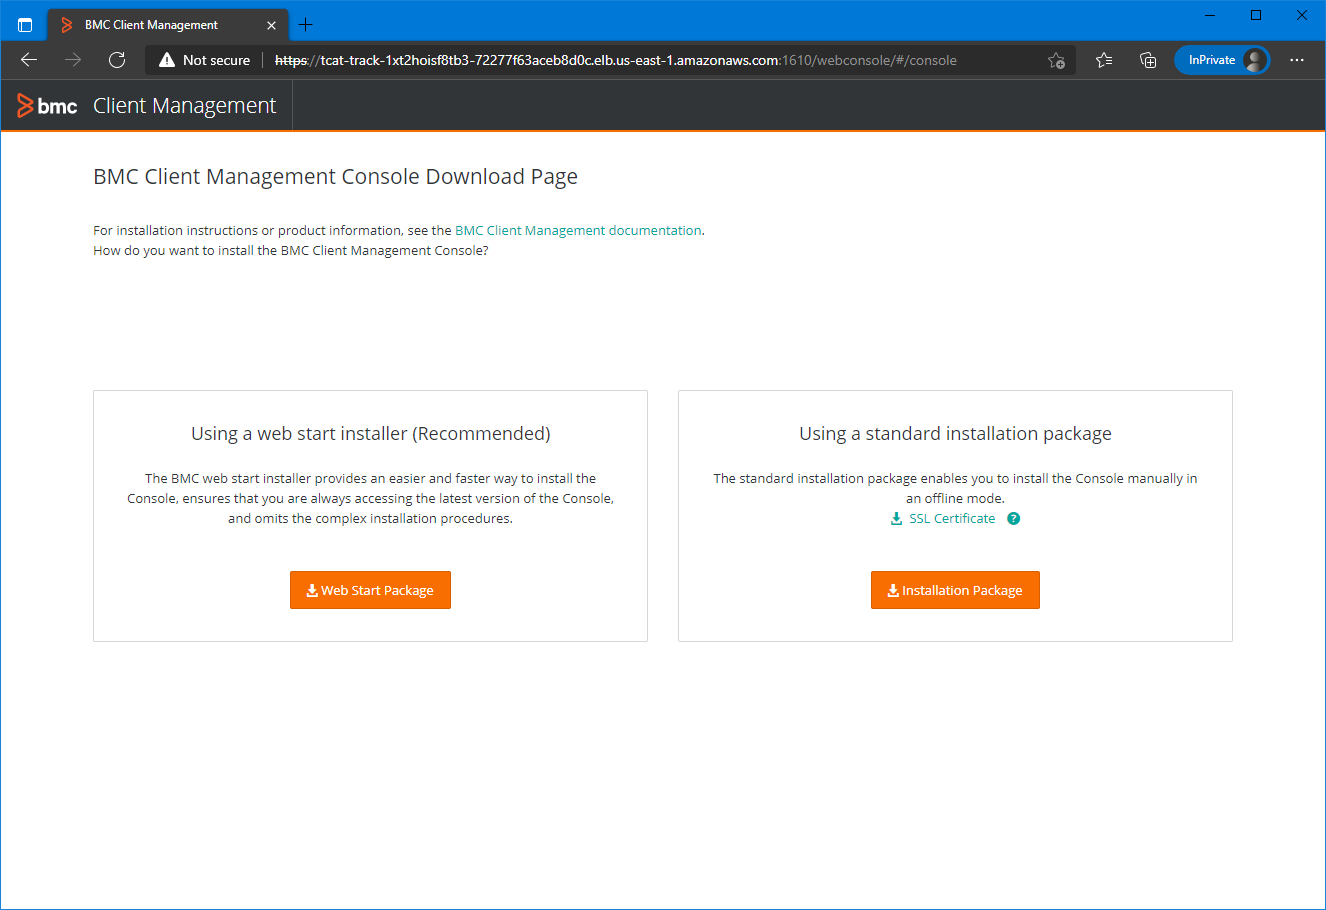Click the address bar URL
This screenshot has width=1326, height=910.
click(615, 60)
